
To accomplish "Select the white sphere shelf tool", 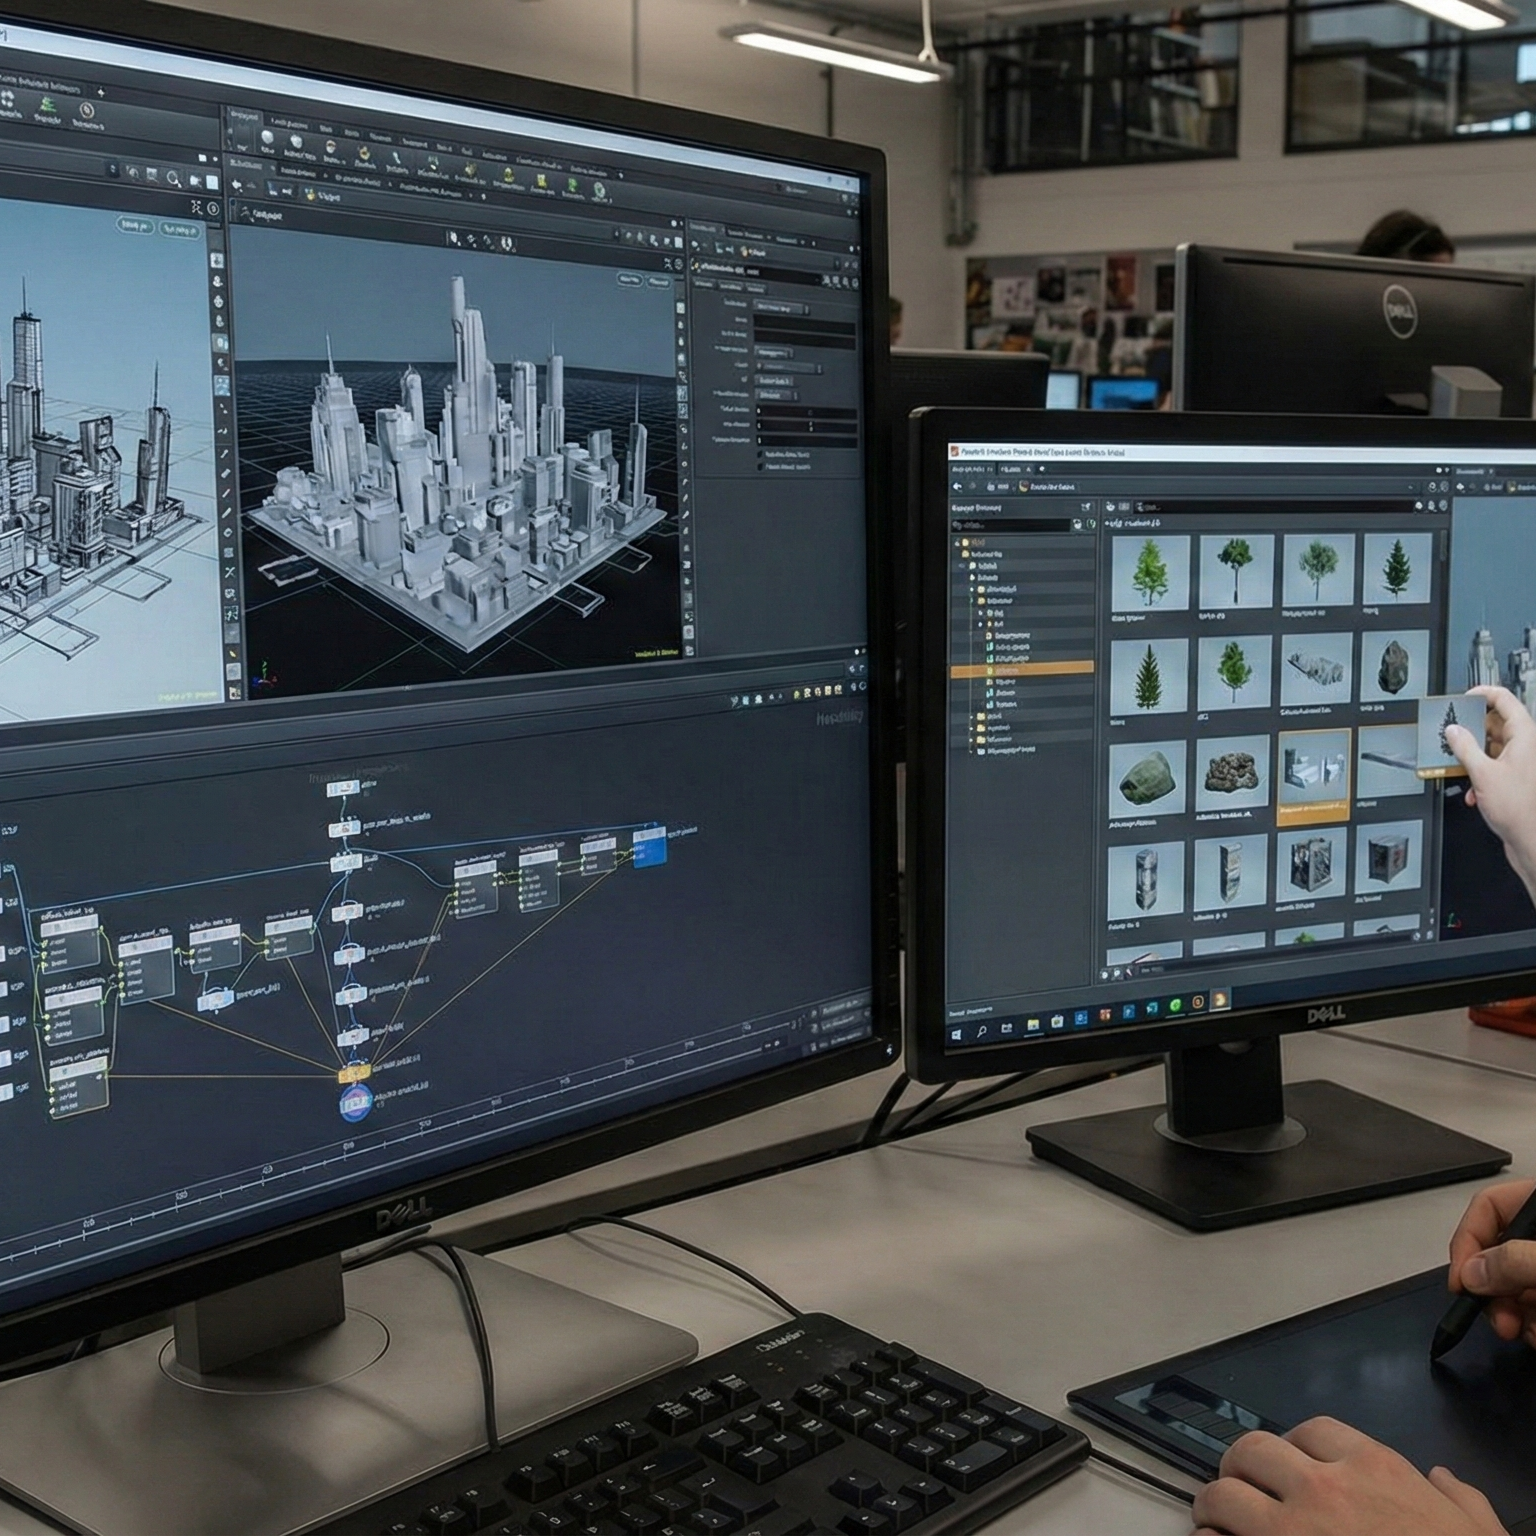I will 268,138.
